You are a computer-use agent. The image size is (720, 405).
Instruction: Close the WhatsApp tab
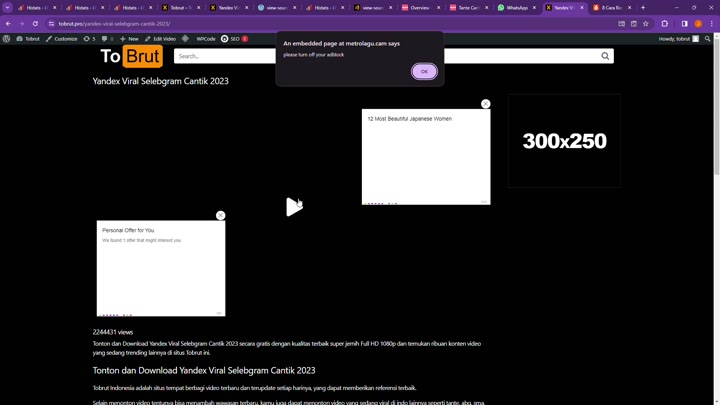pyautogui.click(x=534, y=8)
